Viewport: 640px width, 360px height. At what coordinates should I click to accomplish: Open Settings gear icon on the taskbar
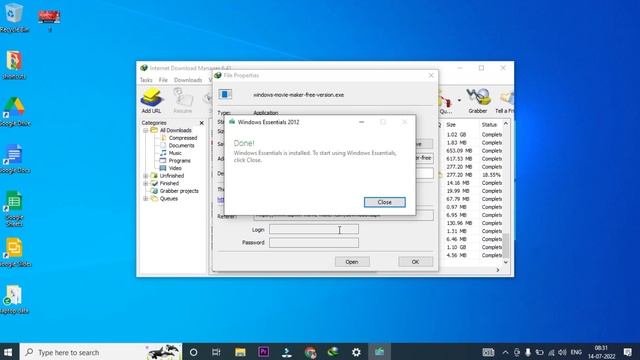[x=356, y=352]
